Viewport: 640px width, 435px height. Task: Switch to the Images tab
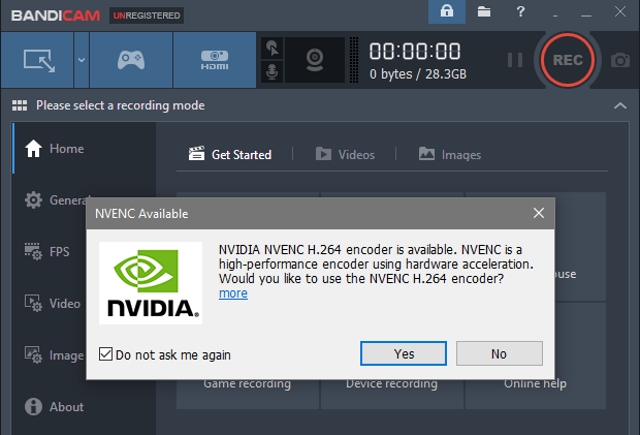click(450, 155)
